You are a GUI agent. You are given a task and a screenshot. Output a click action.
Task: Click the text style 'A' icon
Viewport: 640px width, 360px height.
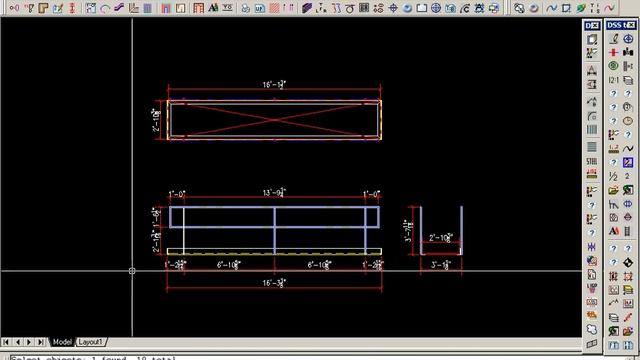tap(213, 7)
